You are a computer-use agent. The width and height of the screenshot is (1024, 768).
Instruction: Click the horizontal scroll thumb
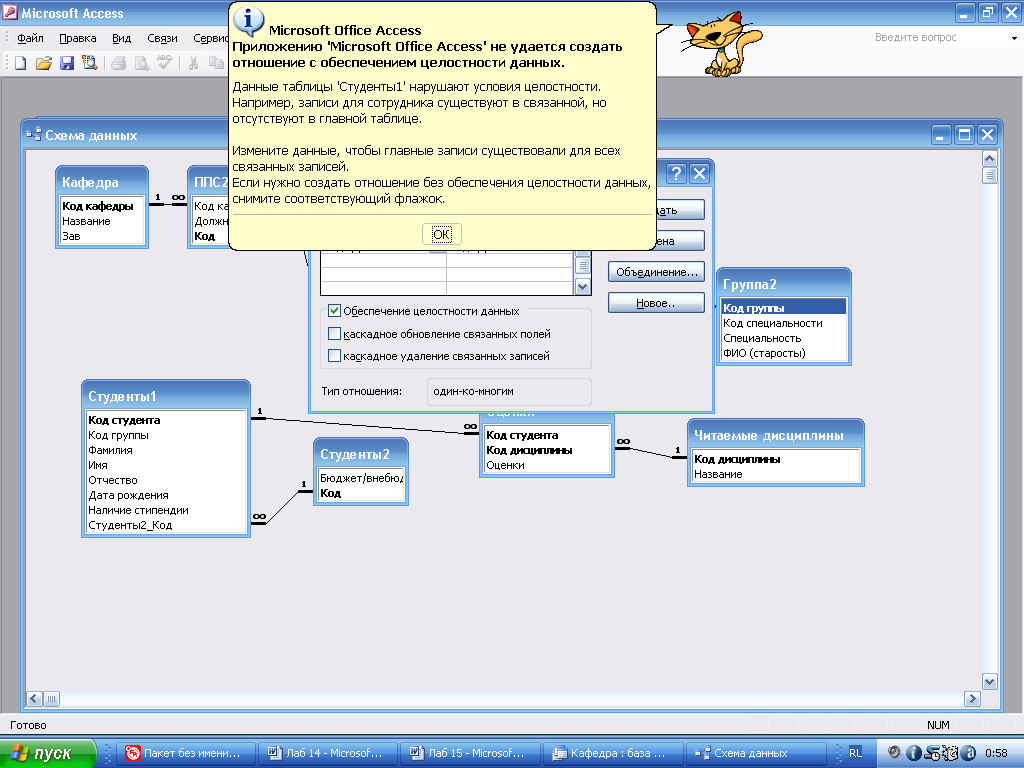51,699
